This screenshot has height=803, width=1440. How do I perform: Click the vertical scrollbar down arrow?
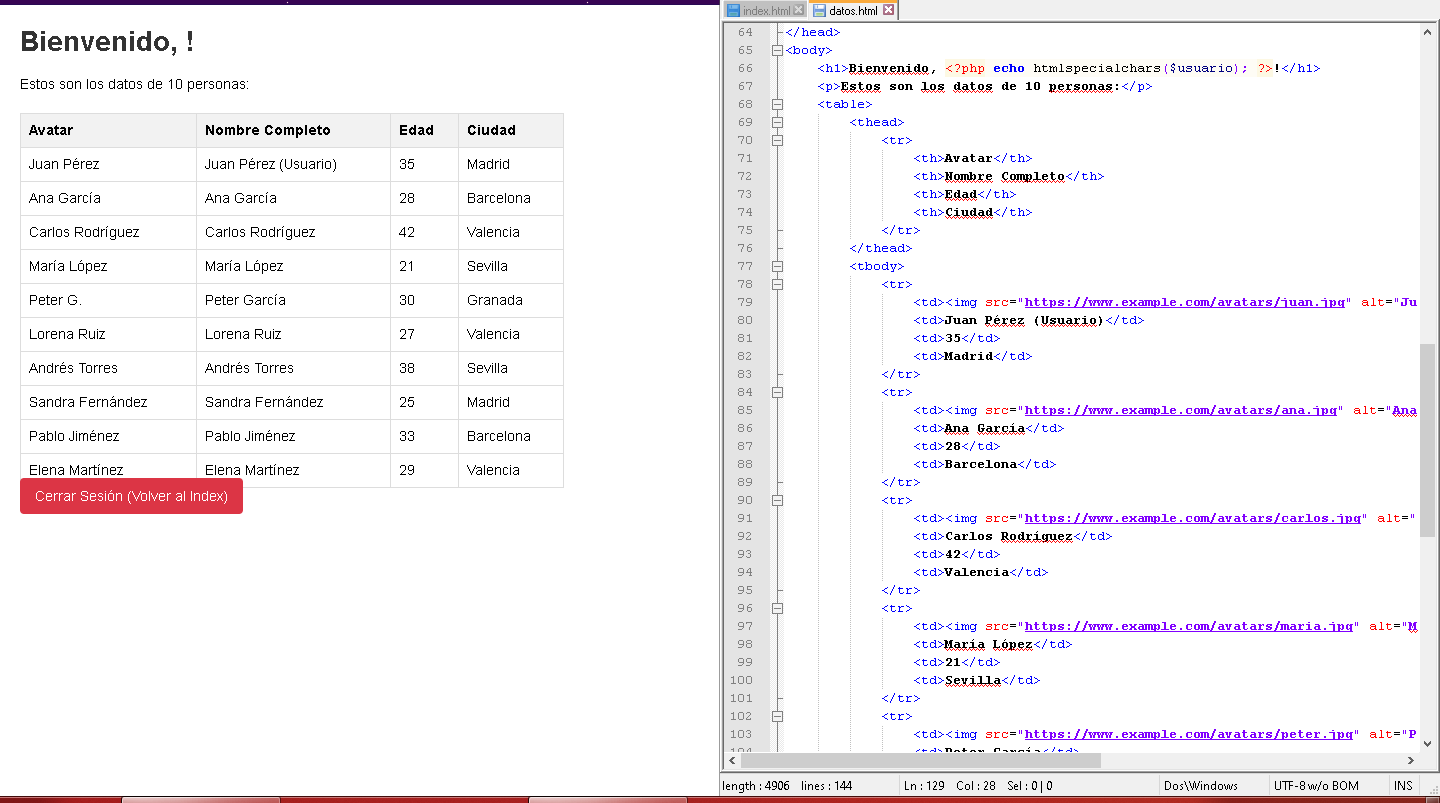[1427, 743]
